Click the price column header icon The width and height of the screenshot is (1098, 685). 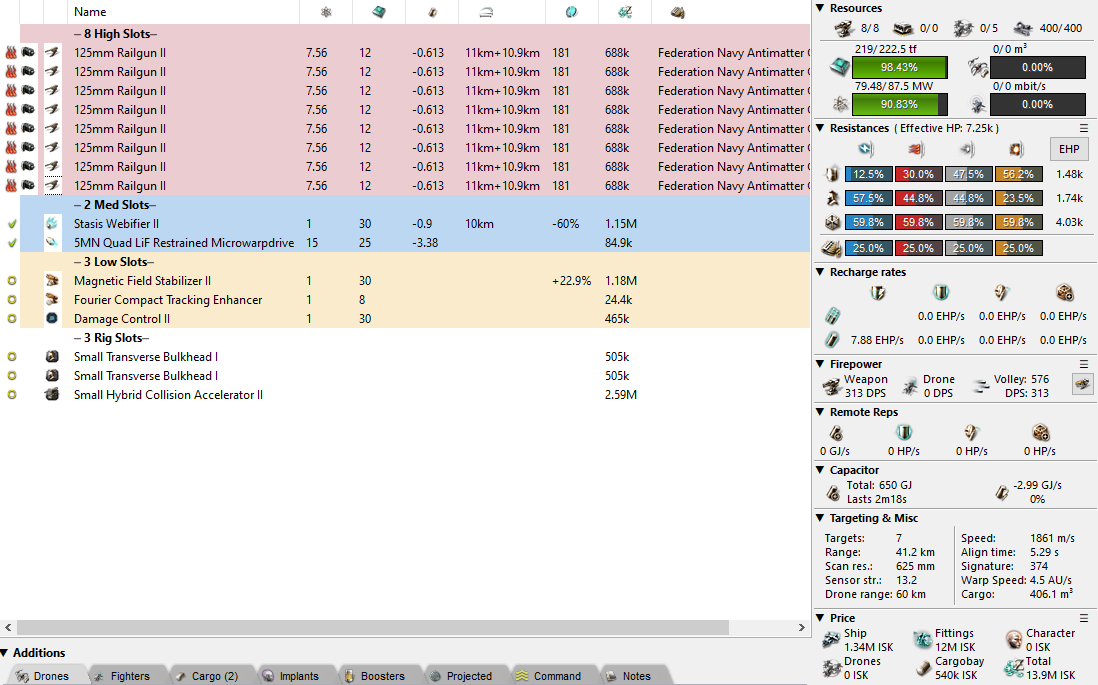[624, 12]
